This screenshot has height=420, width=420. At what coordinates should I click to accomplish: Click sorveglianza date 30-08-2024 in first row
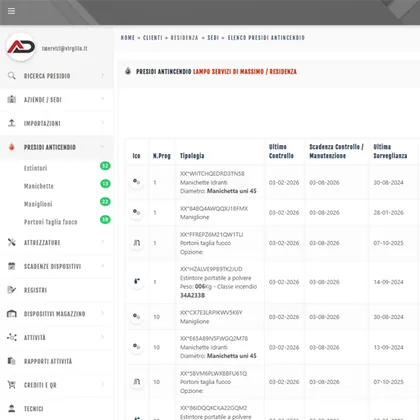[x=388, y=182]
